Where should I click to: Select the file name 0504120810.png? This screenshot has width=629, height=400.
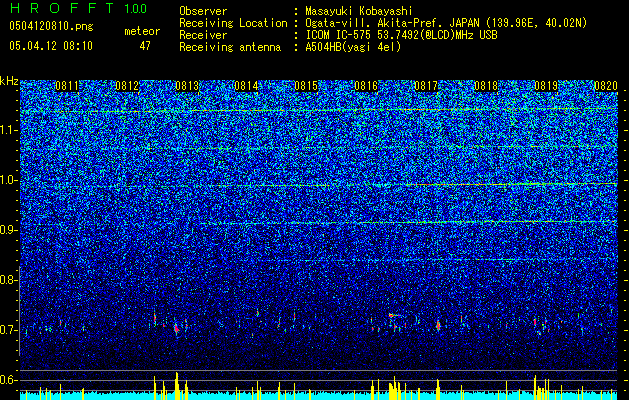tap(51, 26)
